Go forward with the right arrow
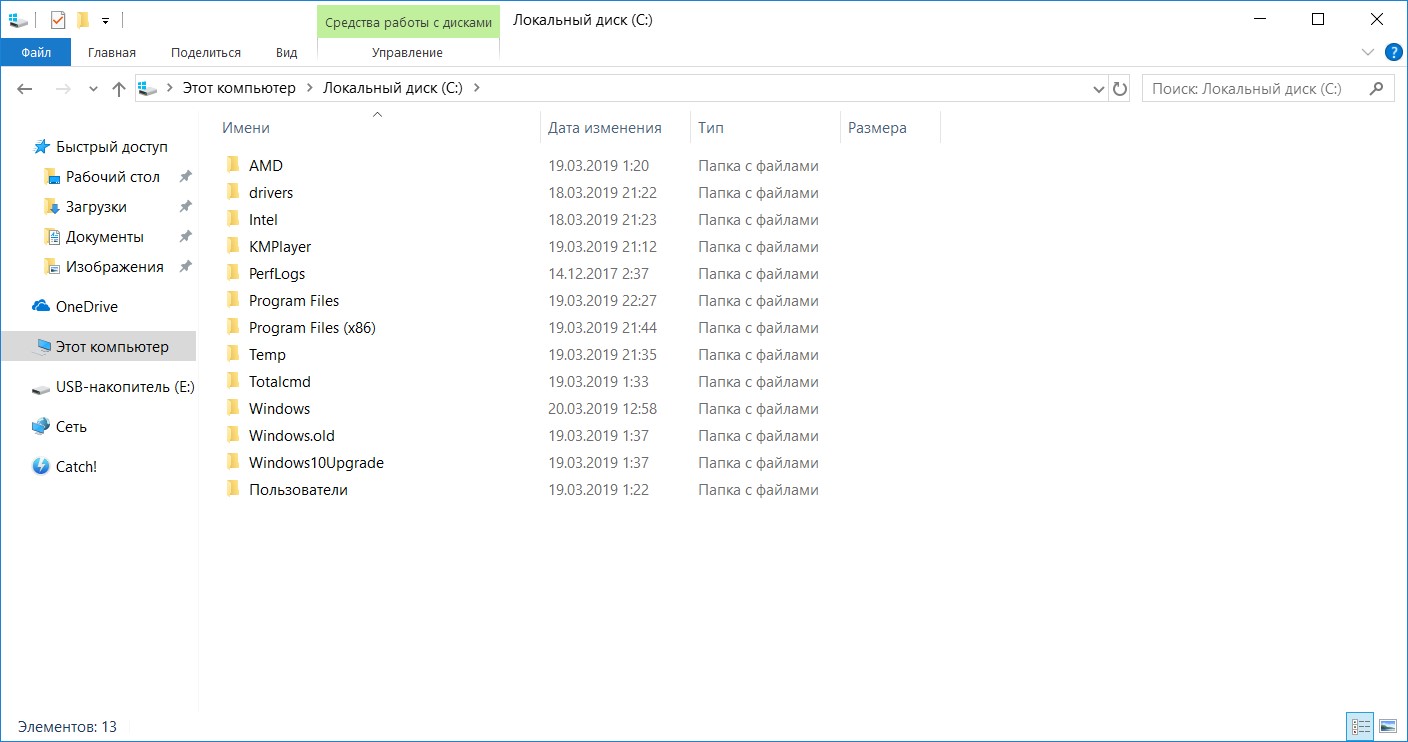Image resolution: width=1408 pixels, height=742 pixels. (63, 89)
